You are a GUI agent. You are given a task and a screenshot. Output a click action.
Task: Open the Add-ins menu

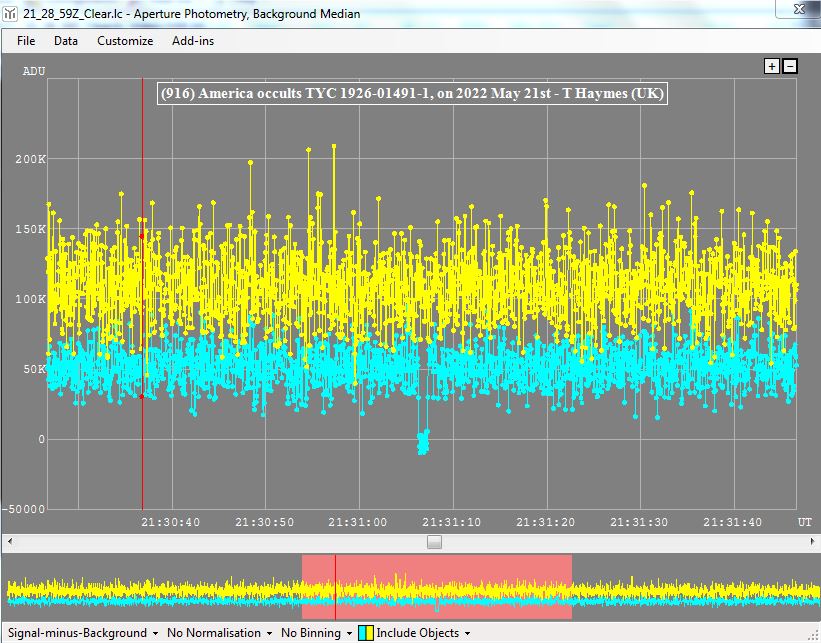coord(193,41)
